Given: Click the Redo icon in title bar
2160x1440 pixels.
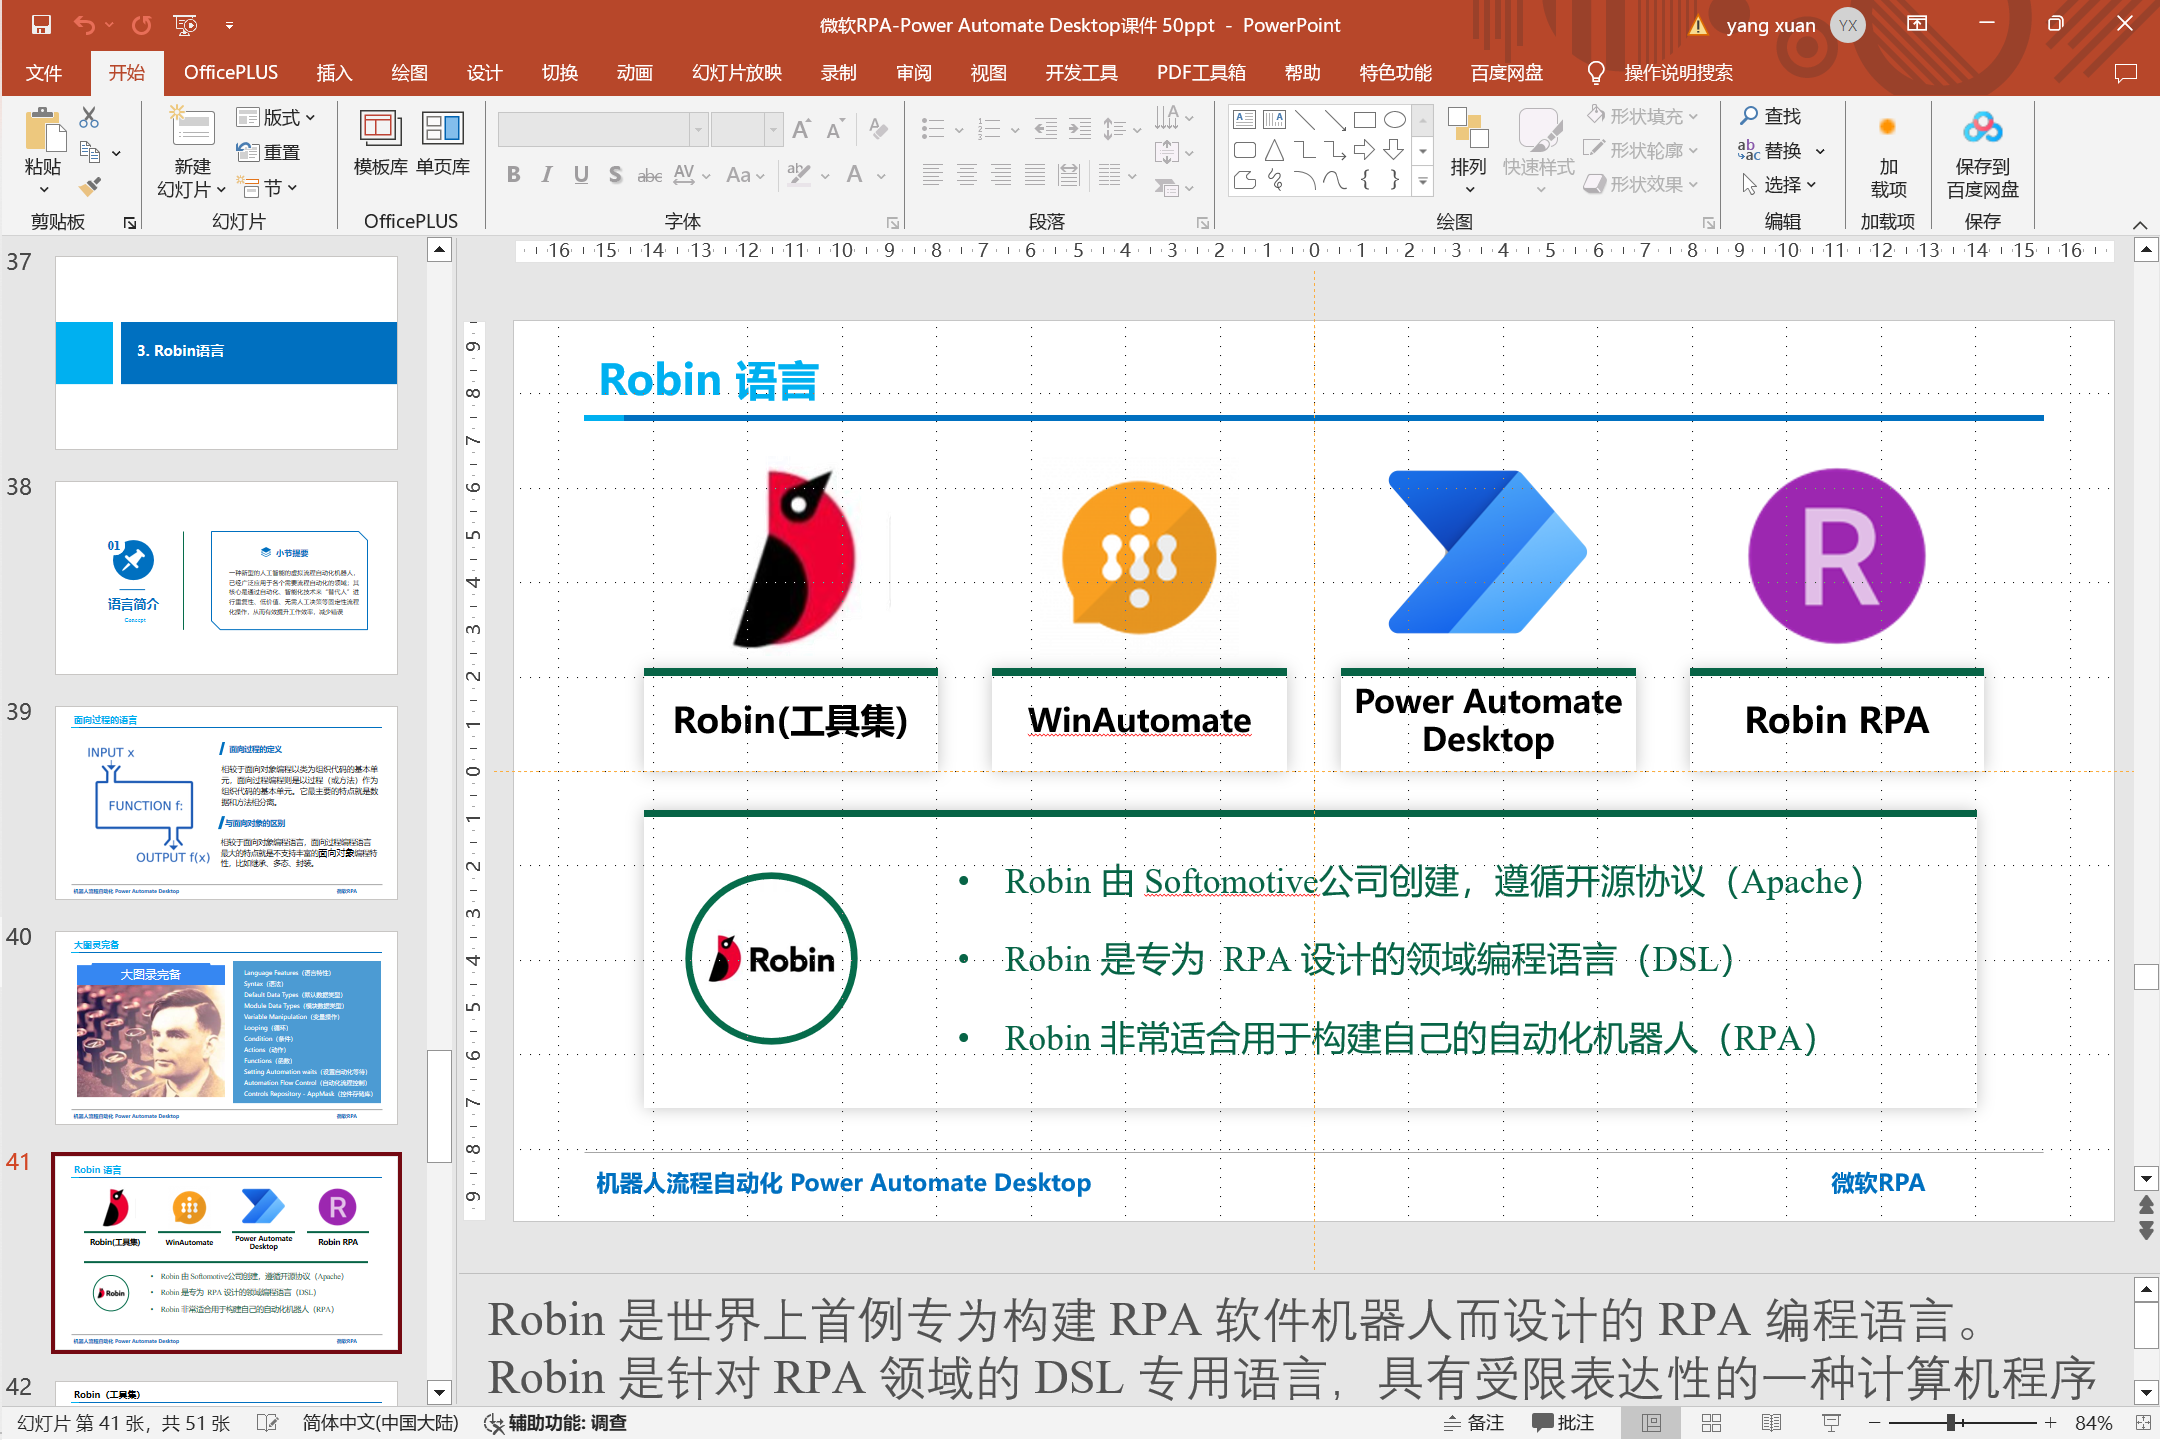Looking at the screenshot, I should [143, 25].
